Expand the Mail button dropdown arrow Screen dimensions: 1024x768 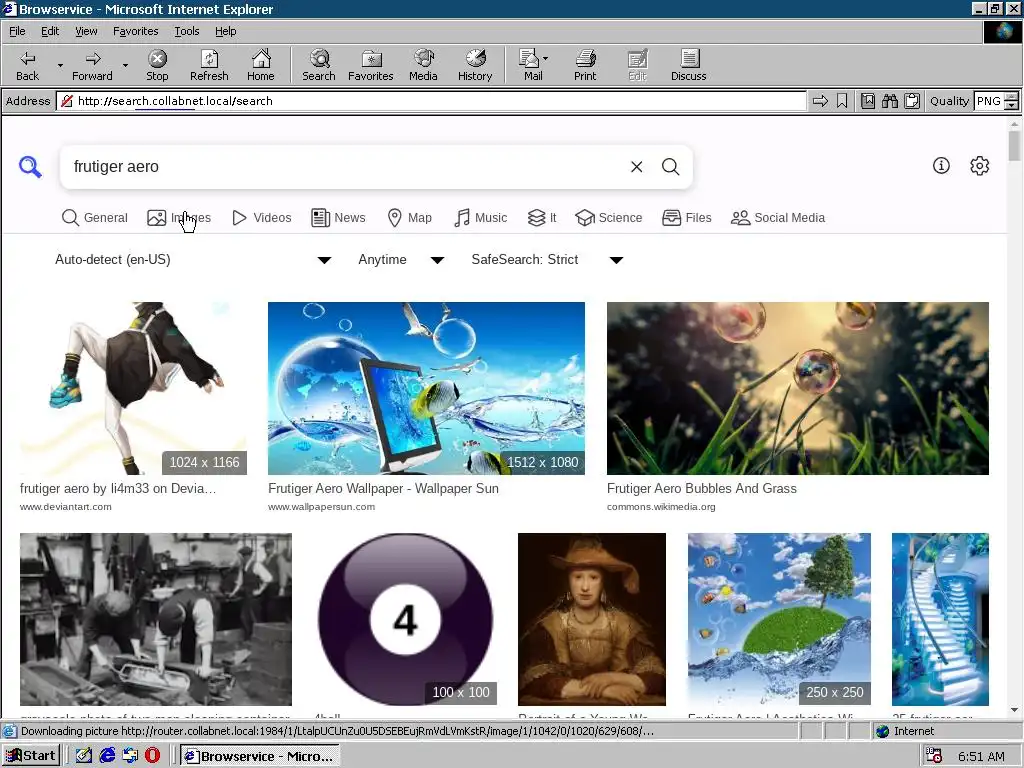click(545, 59)
